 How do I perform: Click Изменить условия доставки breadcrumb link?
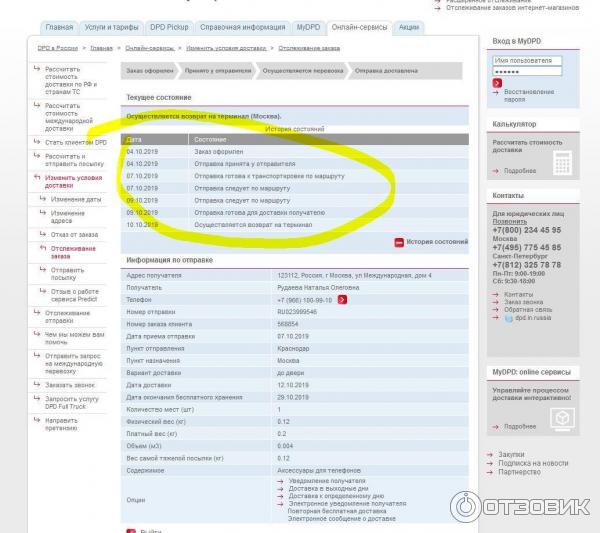(226, 48)
